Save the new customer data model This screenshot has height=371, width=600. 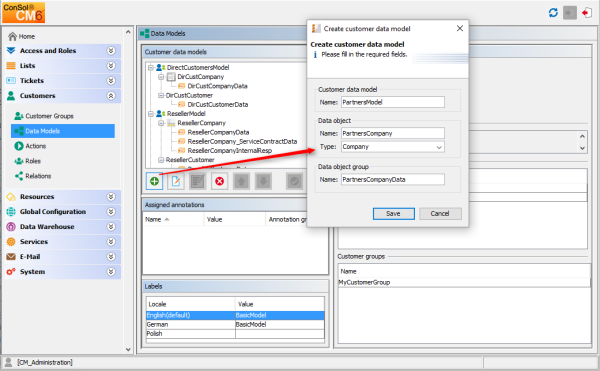(393, 213)
